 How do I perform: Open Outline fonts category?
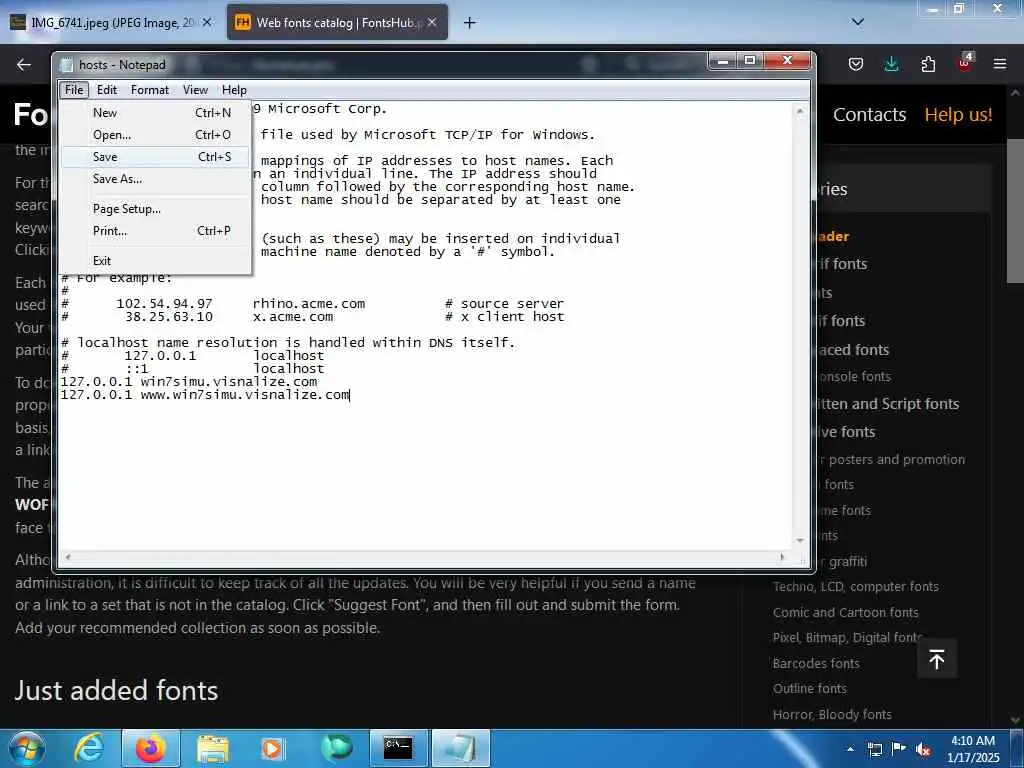810,688
